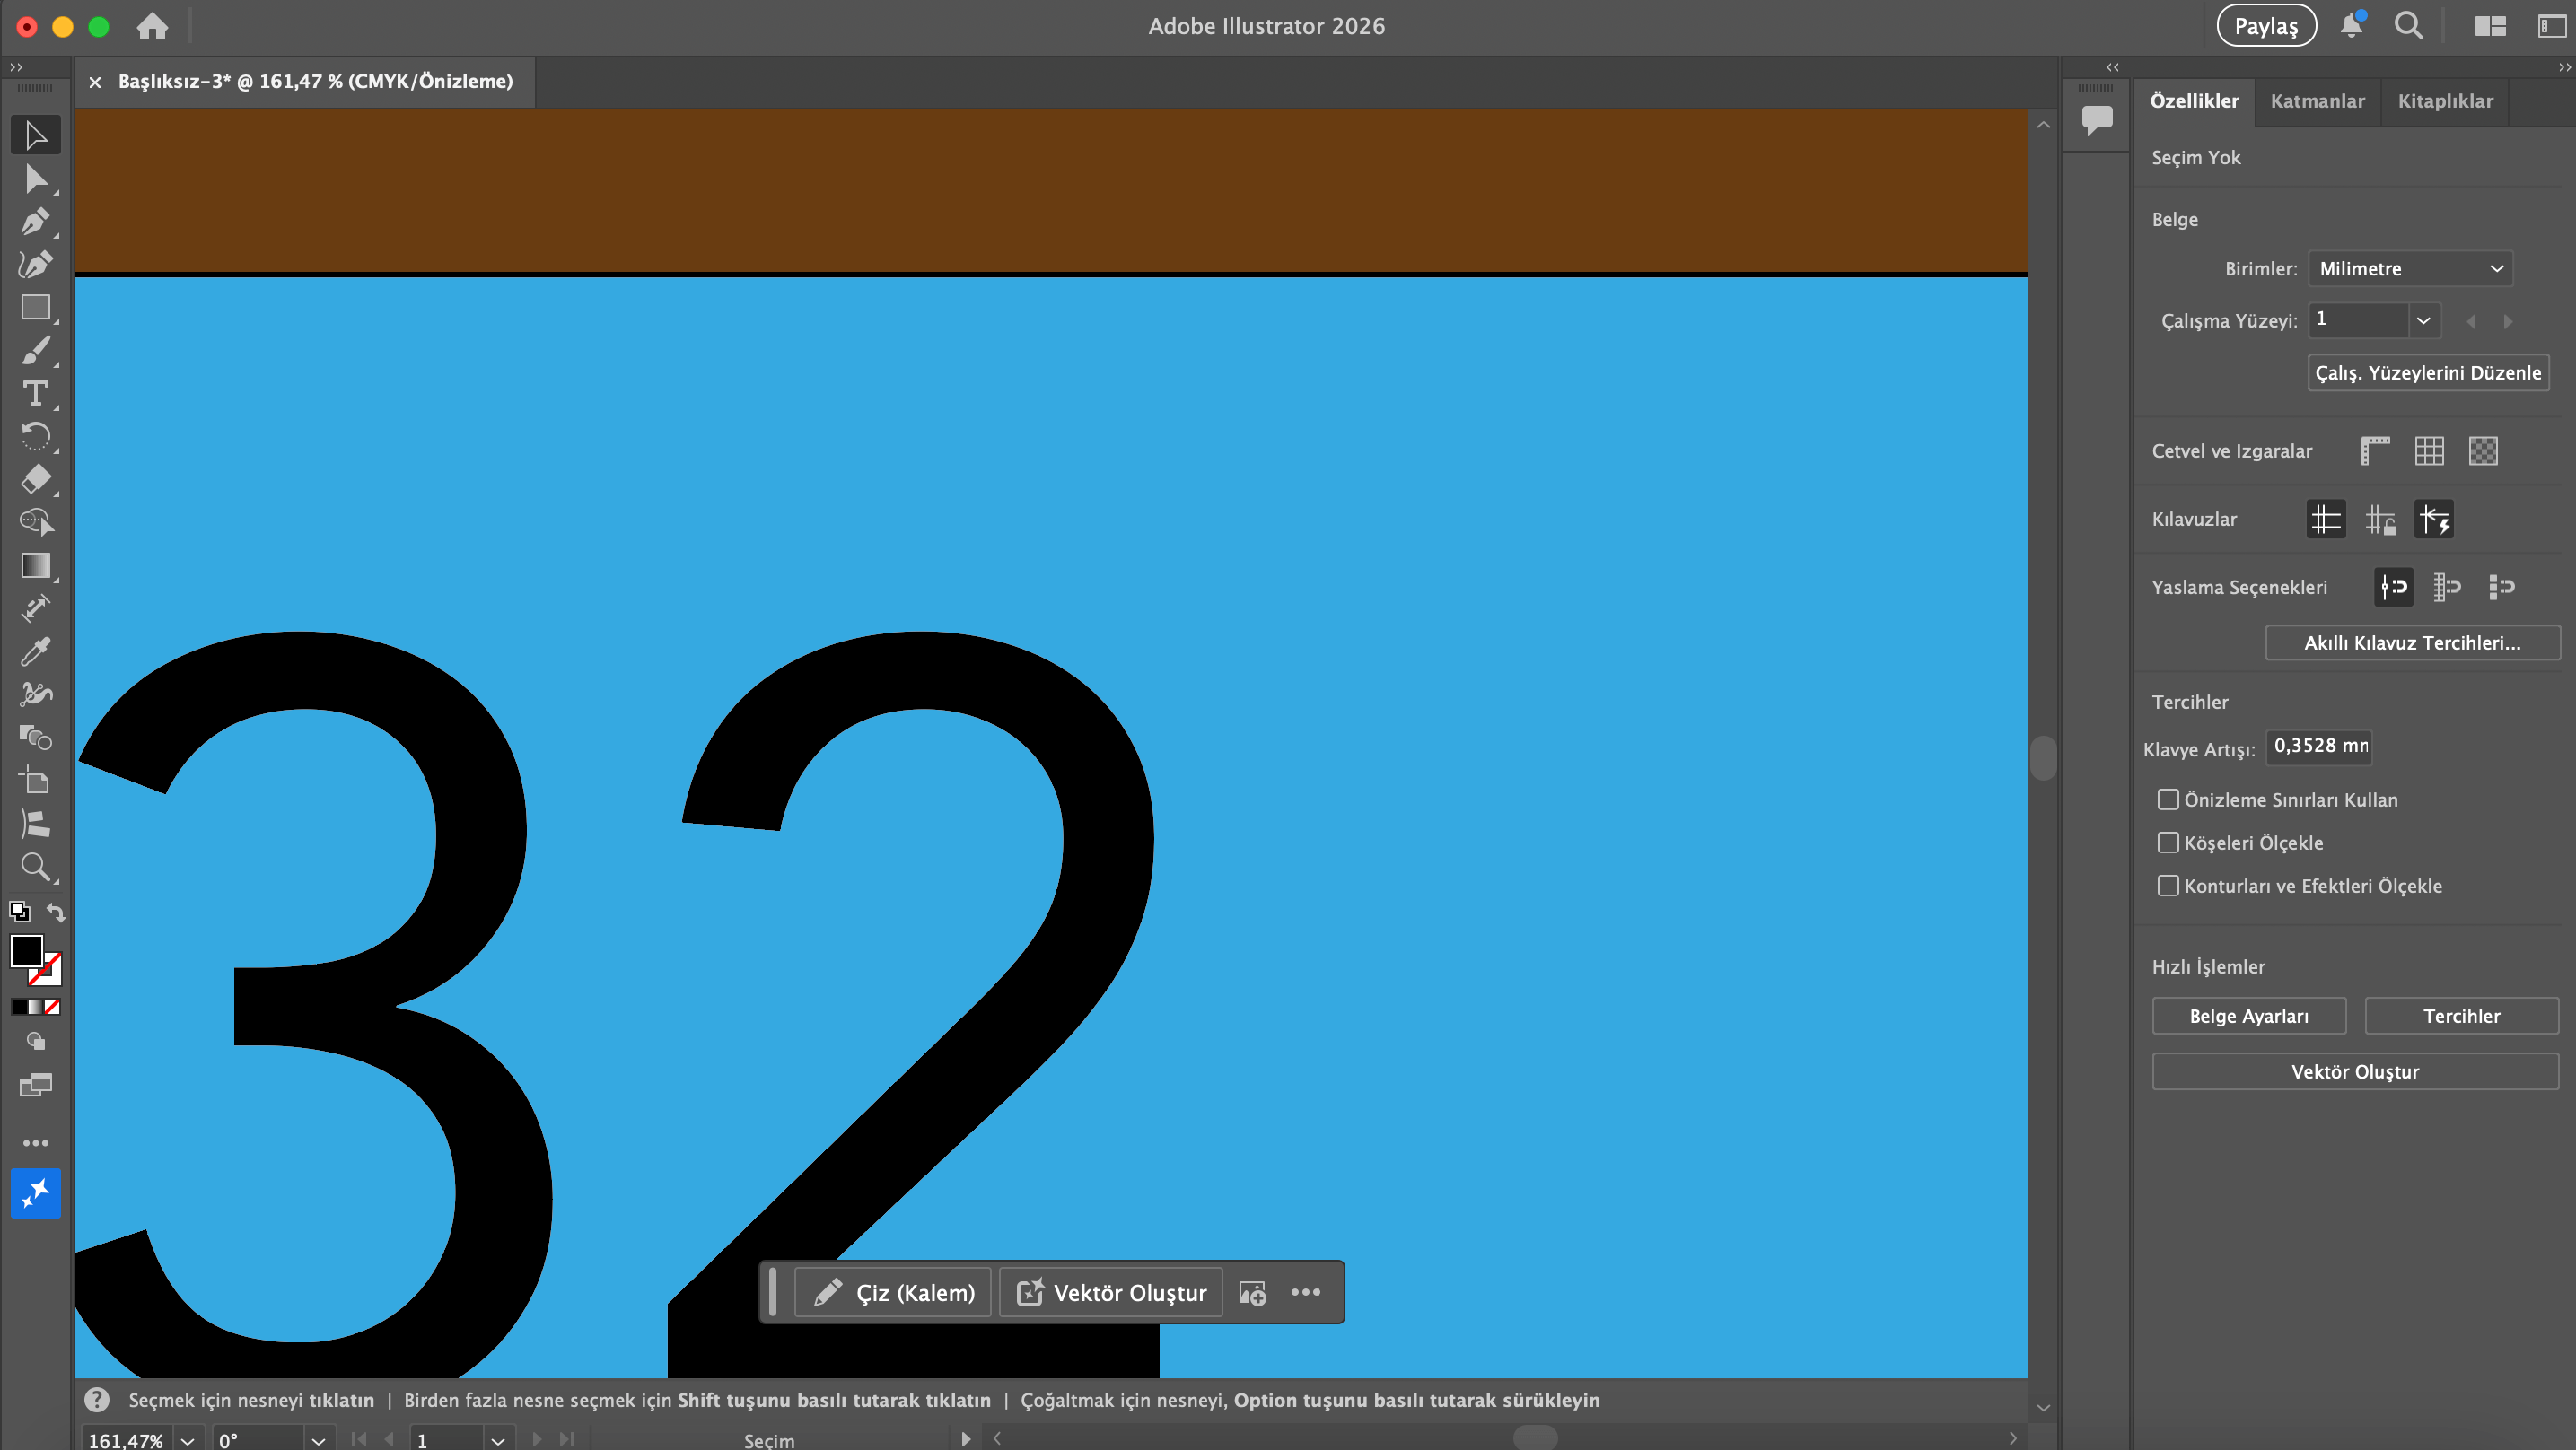2576x1450 pixels.
Task: Activate the Eyedropper tool
Action: pos(35,652)
